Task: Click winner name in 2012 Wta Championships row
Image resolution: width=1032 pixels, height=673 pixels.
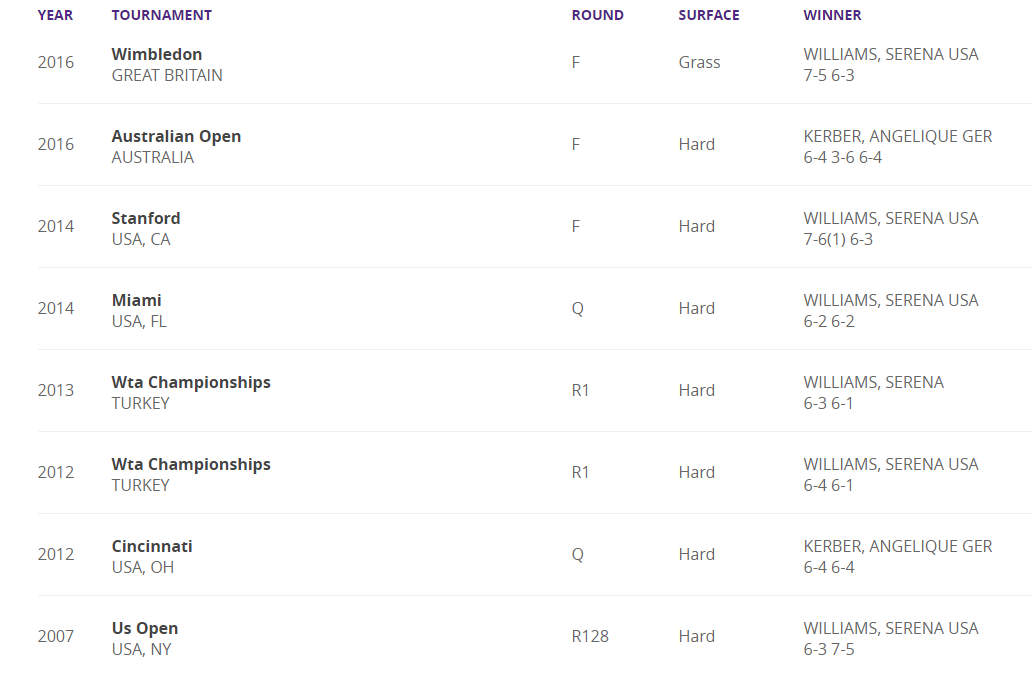Action: (x=891, y=464)
